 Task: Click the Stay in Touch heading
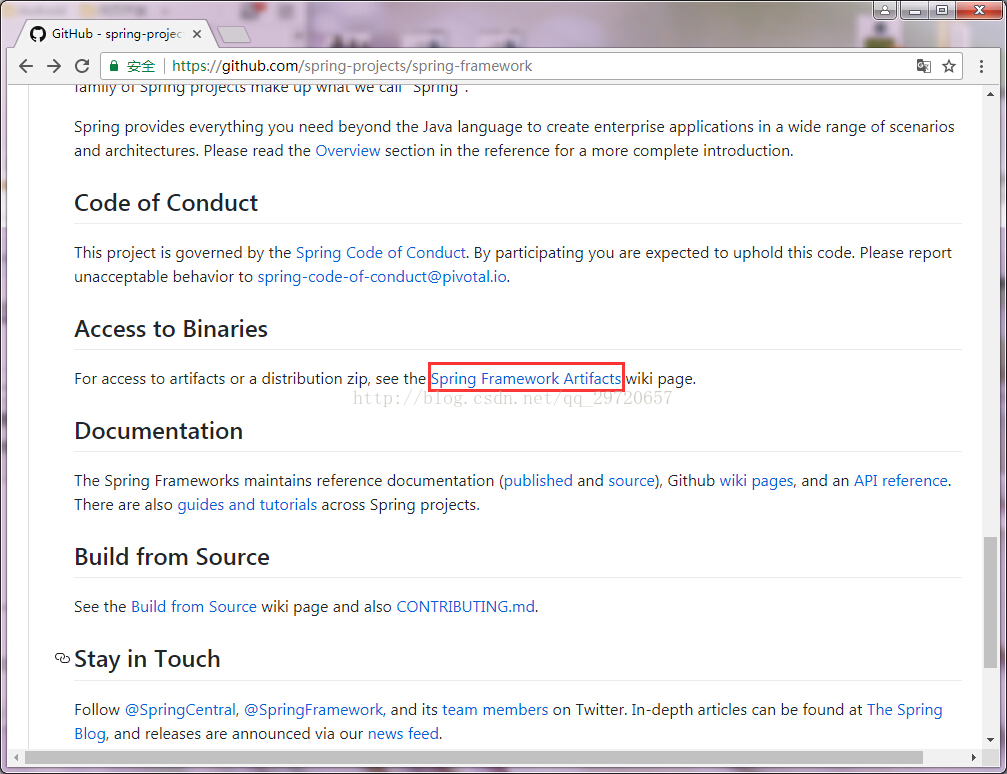point(147,659)
